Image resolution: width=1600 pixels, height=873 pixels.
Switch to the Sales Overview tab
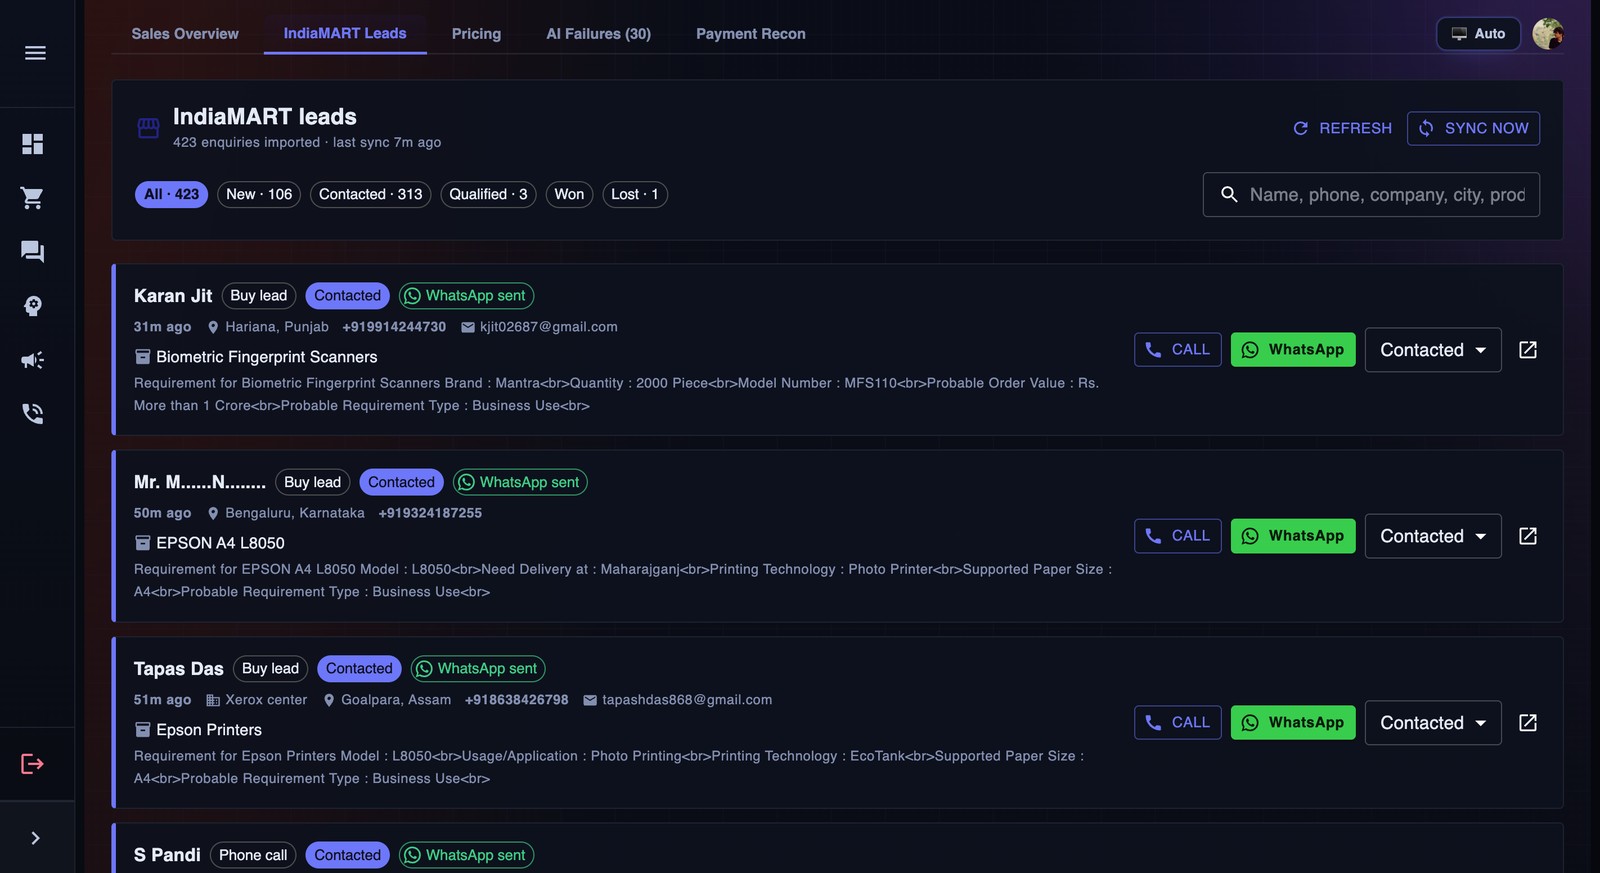coord(185,34)
